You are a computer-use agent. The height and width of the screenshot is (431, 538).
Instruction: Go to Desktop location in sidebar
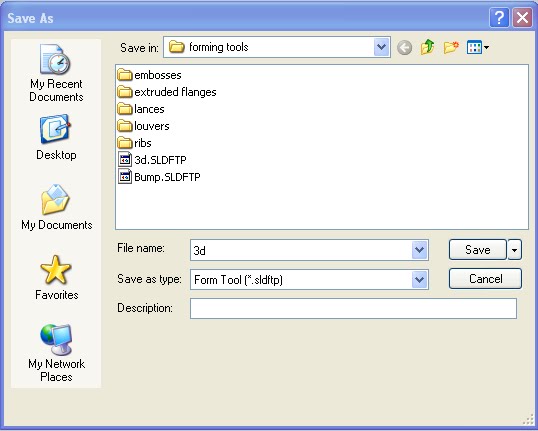pos(56,137)
